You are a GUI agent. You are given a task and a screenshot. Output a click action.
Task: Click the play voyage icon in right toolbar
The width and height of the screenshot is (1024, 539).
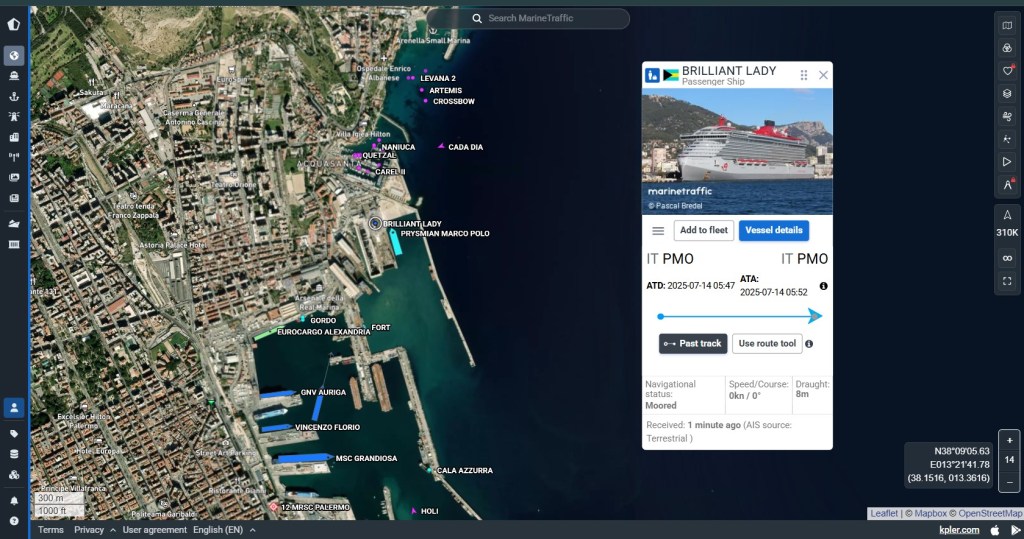(1007, 162)
